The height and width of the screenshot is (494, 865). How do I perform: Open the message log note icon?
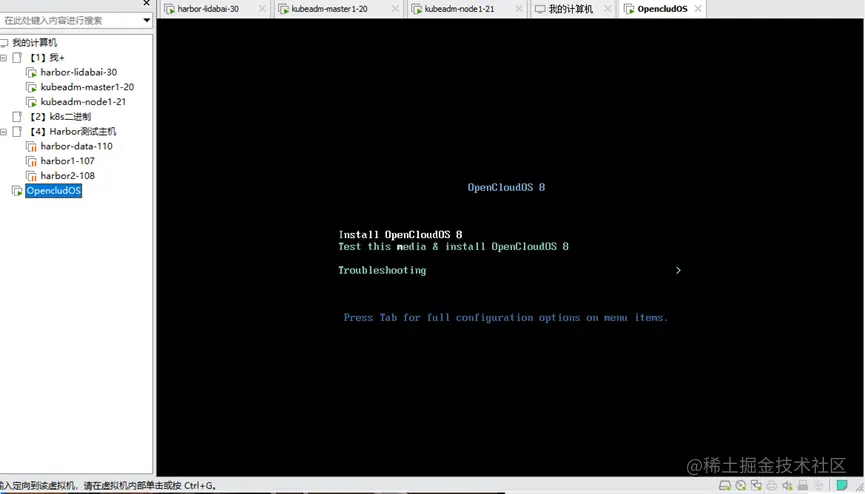[842, 485]
